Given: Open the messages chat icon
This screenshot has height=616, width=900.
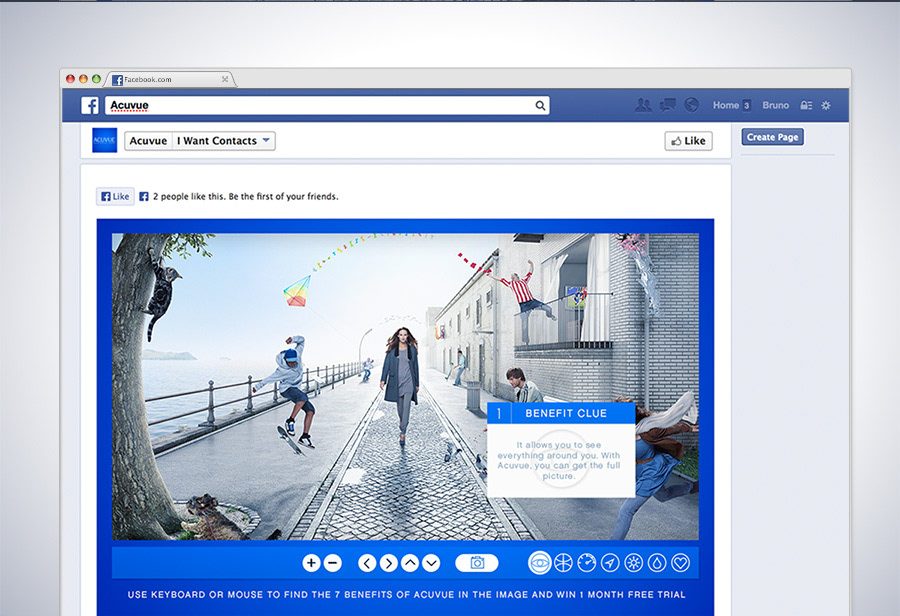Looking at the screenshot, I should pos(668,105).
